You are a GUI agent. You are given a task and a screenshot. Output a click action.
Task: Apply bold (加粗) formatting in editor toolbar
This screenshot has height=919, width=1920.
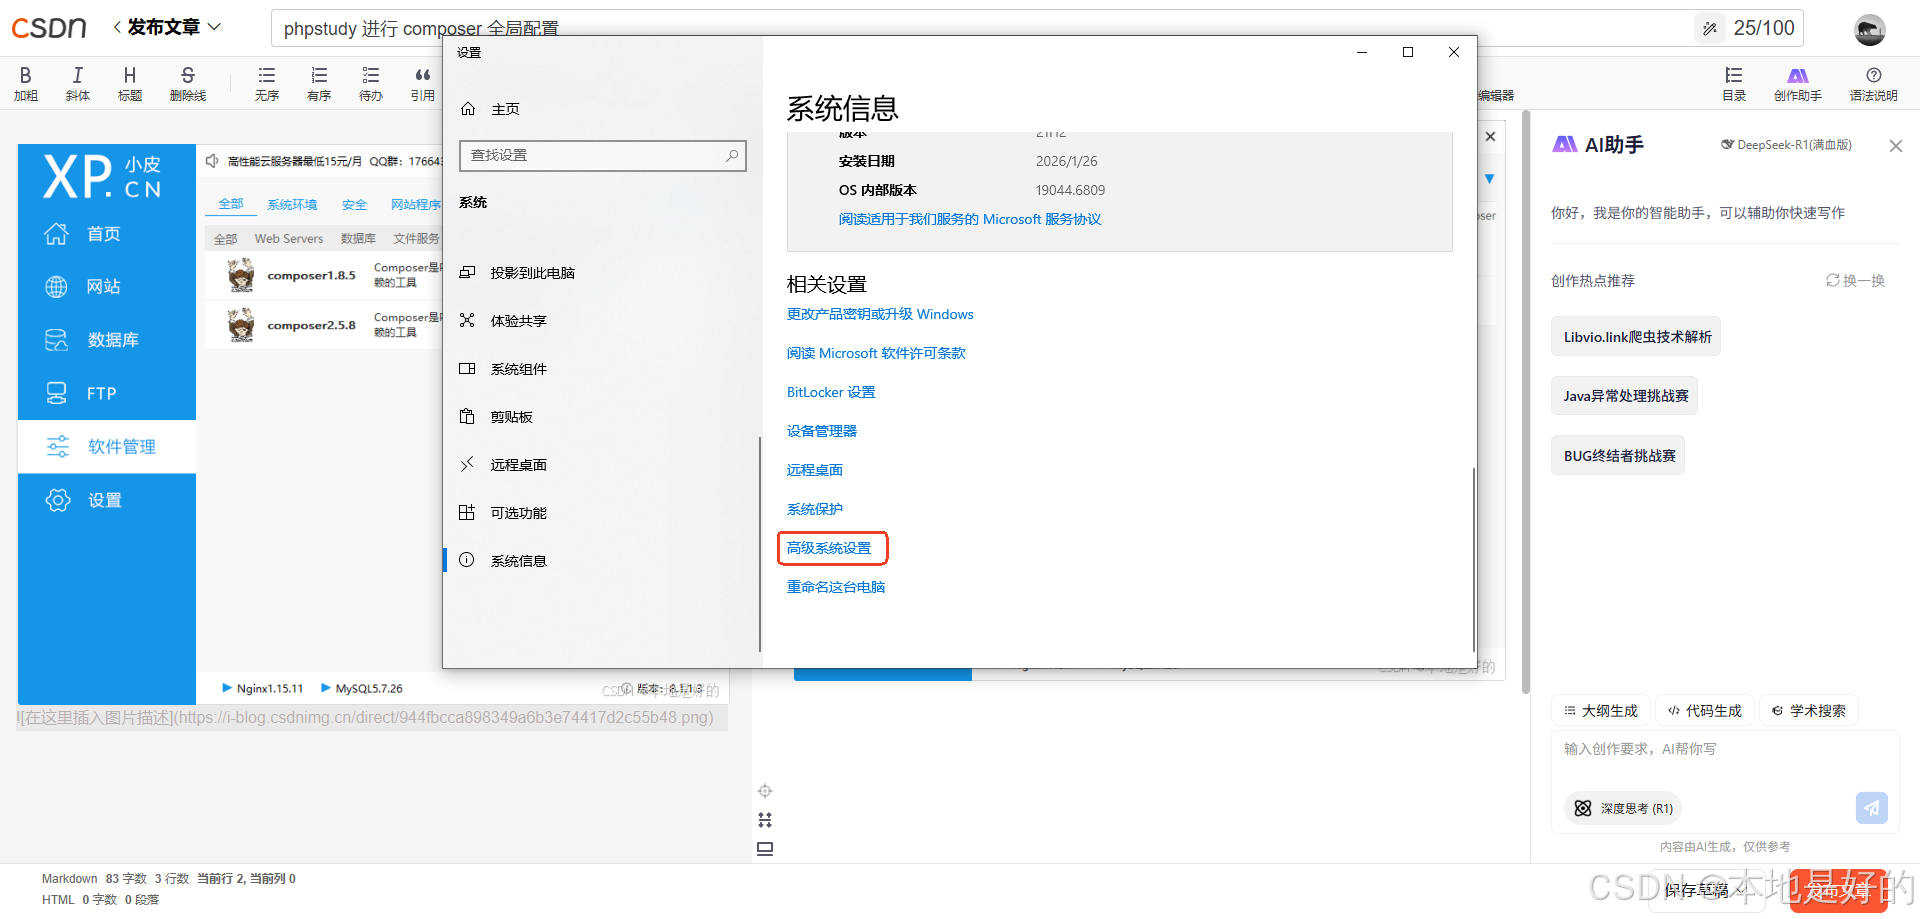26,83
